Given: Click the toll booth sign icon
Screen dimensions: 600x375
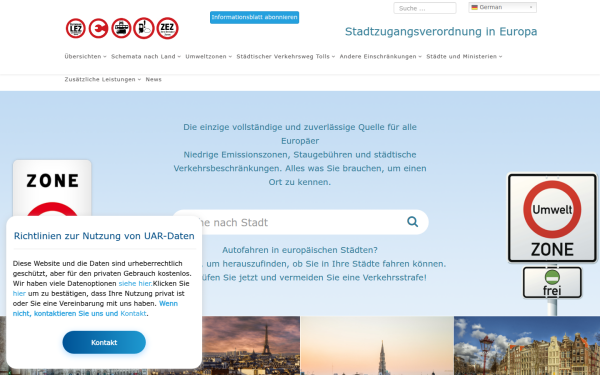Looking at the screenshot, I should [x=121, y=28].
